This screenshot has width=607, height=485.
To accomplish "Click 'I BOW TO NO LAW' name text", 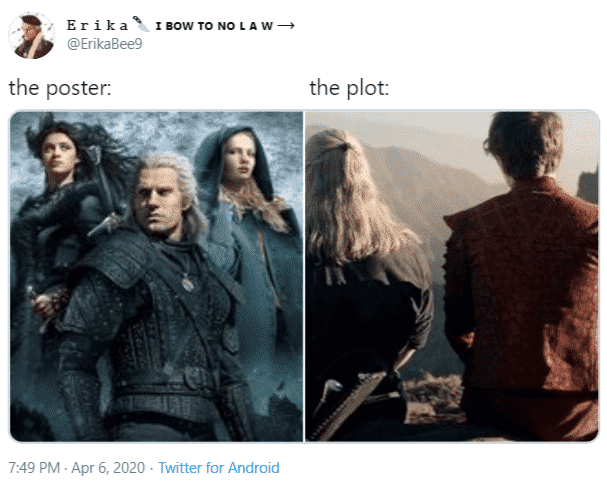I will 214,26.
